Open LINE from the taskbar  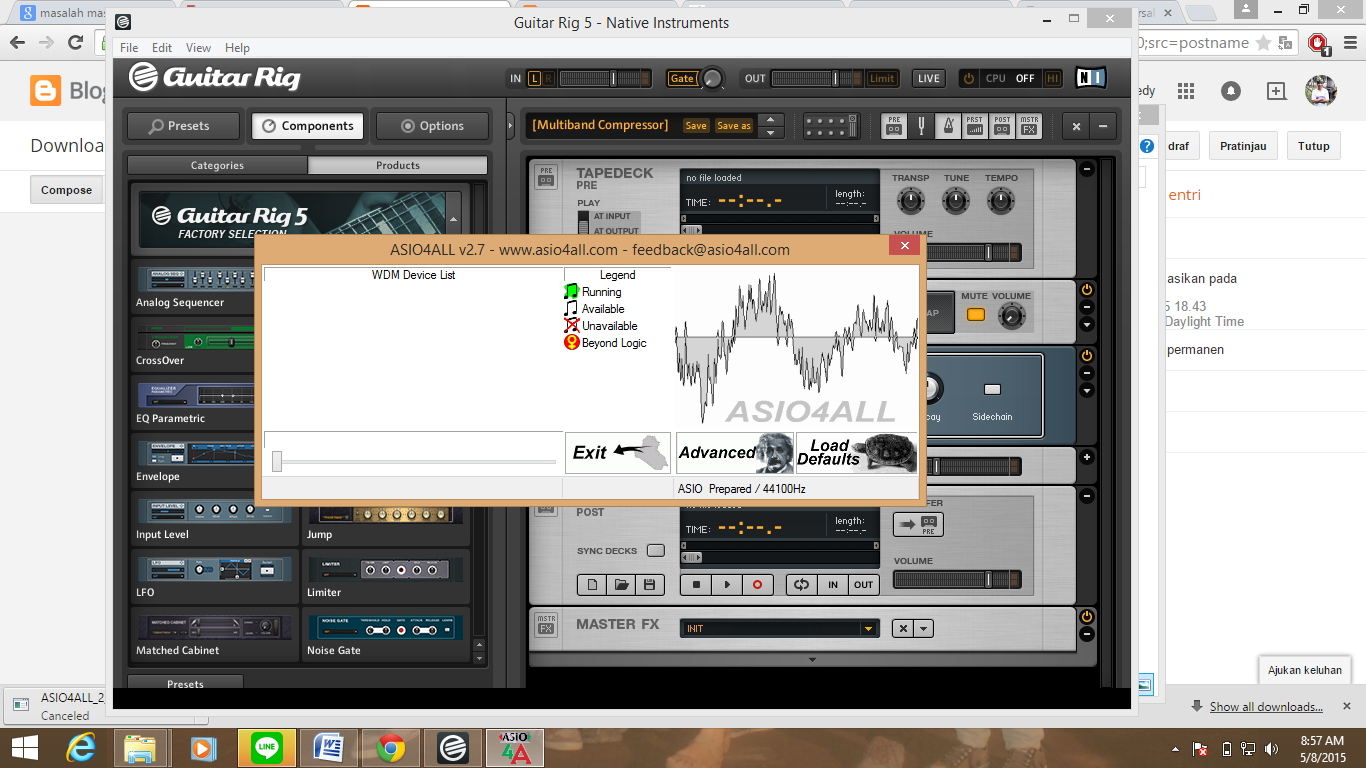(267, 747)
